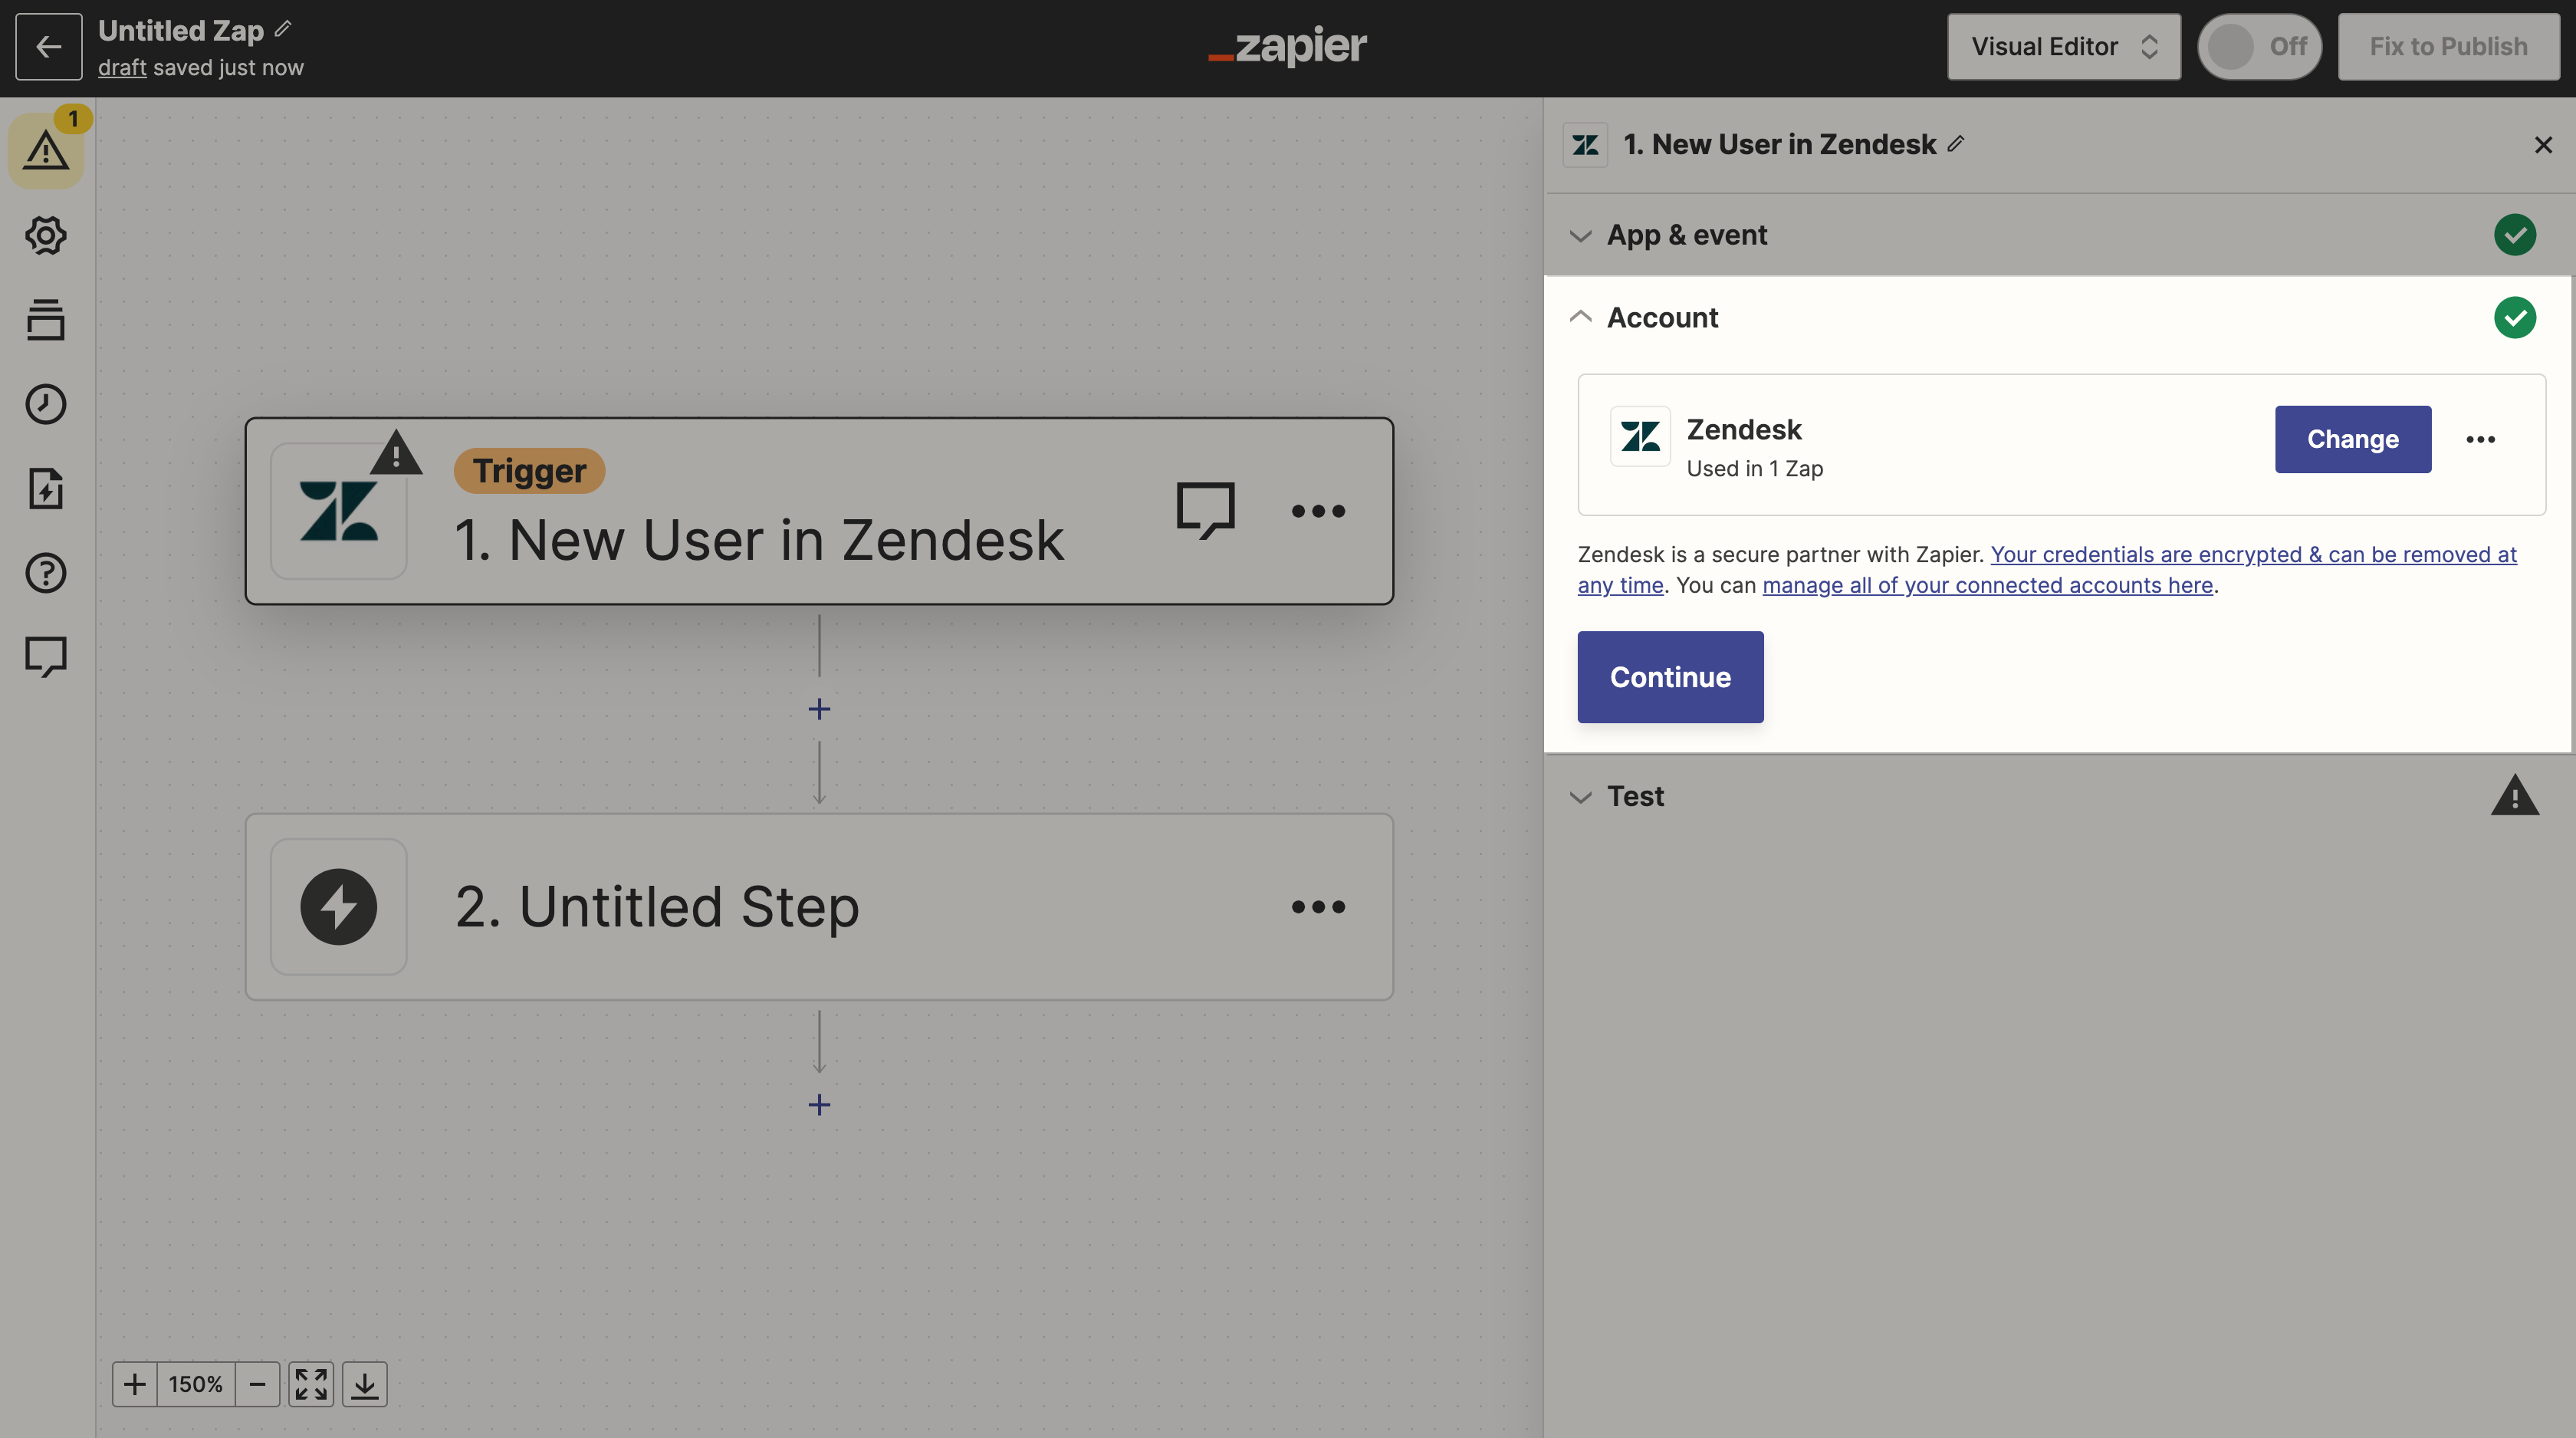This screenshot has width=2576, height=1438.
Task: Open the Zendesk account three-dot menu
Action: pyautogui.click(x=2480, y=439)
